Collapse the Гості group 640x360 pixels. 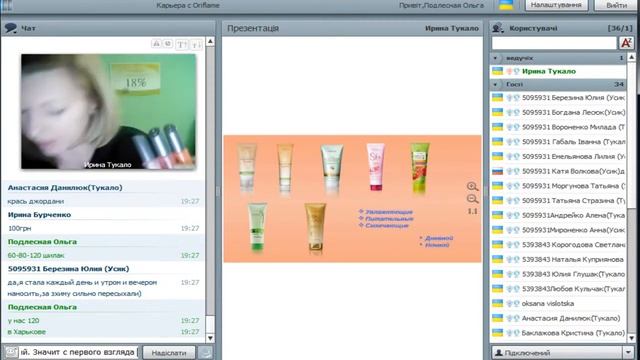click(x=496, y=84)
